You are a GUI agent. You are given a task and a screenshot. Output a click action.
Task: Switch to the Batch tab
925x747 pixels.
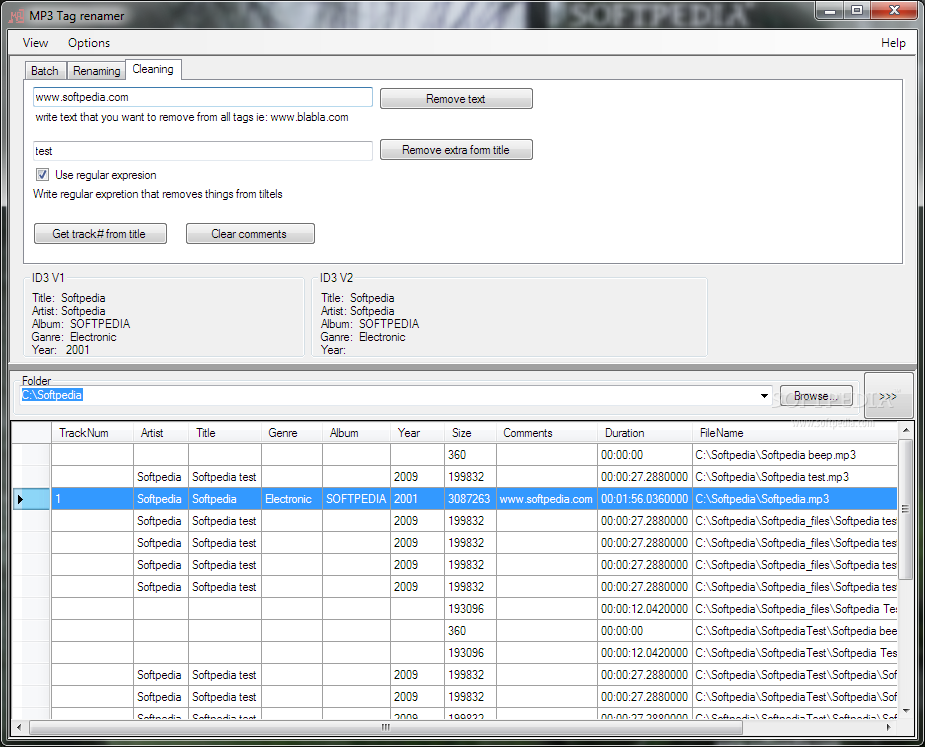point(45,71)
